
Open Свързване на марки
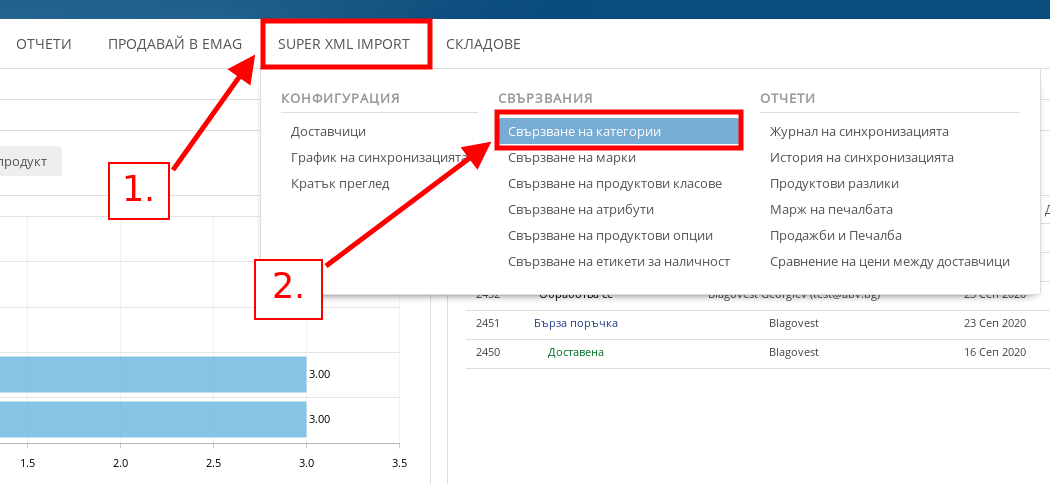571,157
